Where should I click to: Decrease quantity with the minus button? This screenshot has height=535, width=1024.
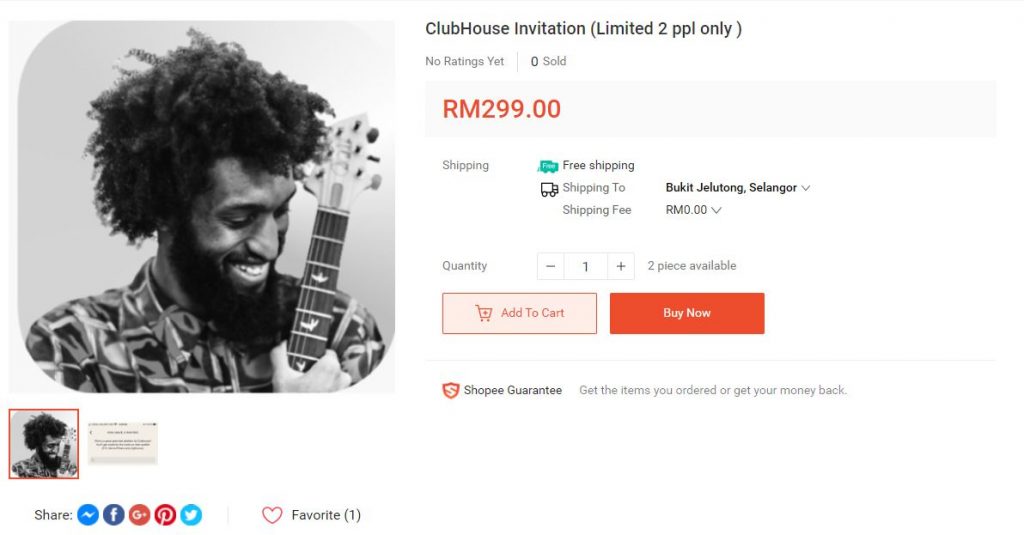551,266
